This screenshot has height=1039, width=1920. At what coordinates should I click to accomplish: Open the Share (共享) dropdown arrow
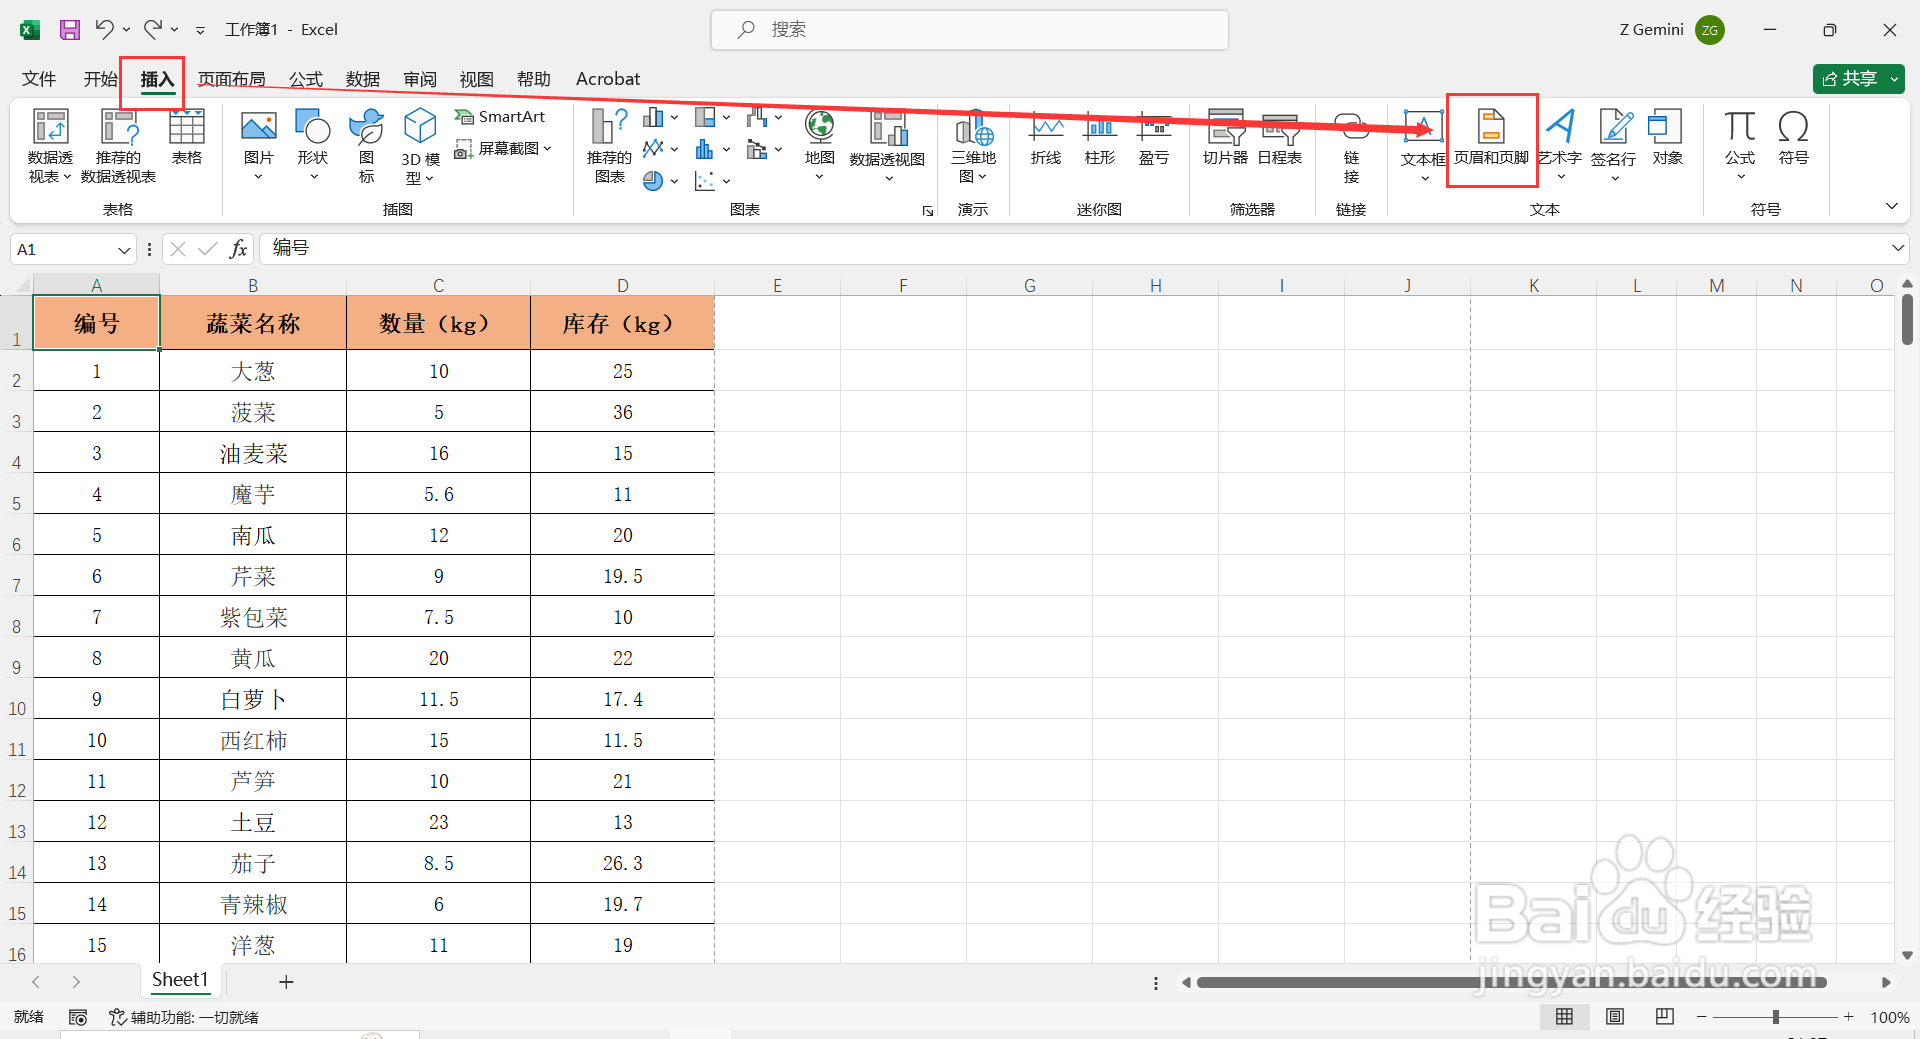[1895, 79]
